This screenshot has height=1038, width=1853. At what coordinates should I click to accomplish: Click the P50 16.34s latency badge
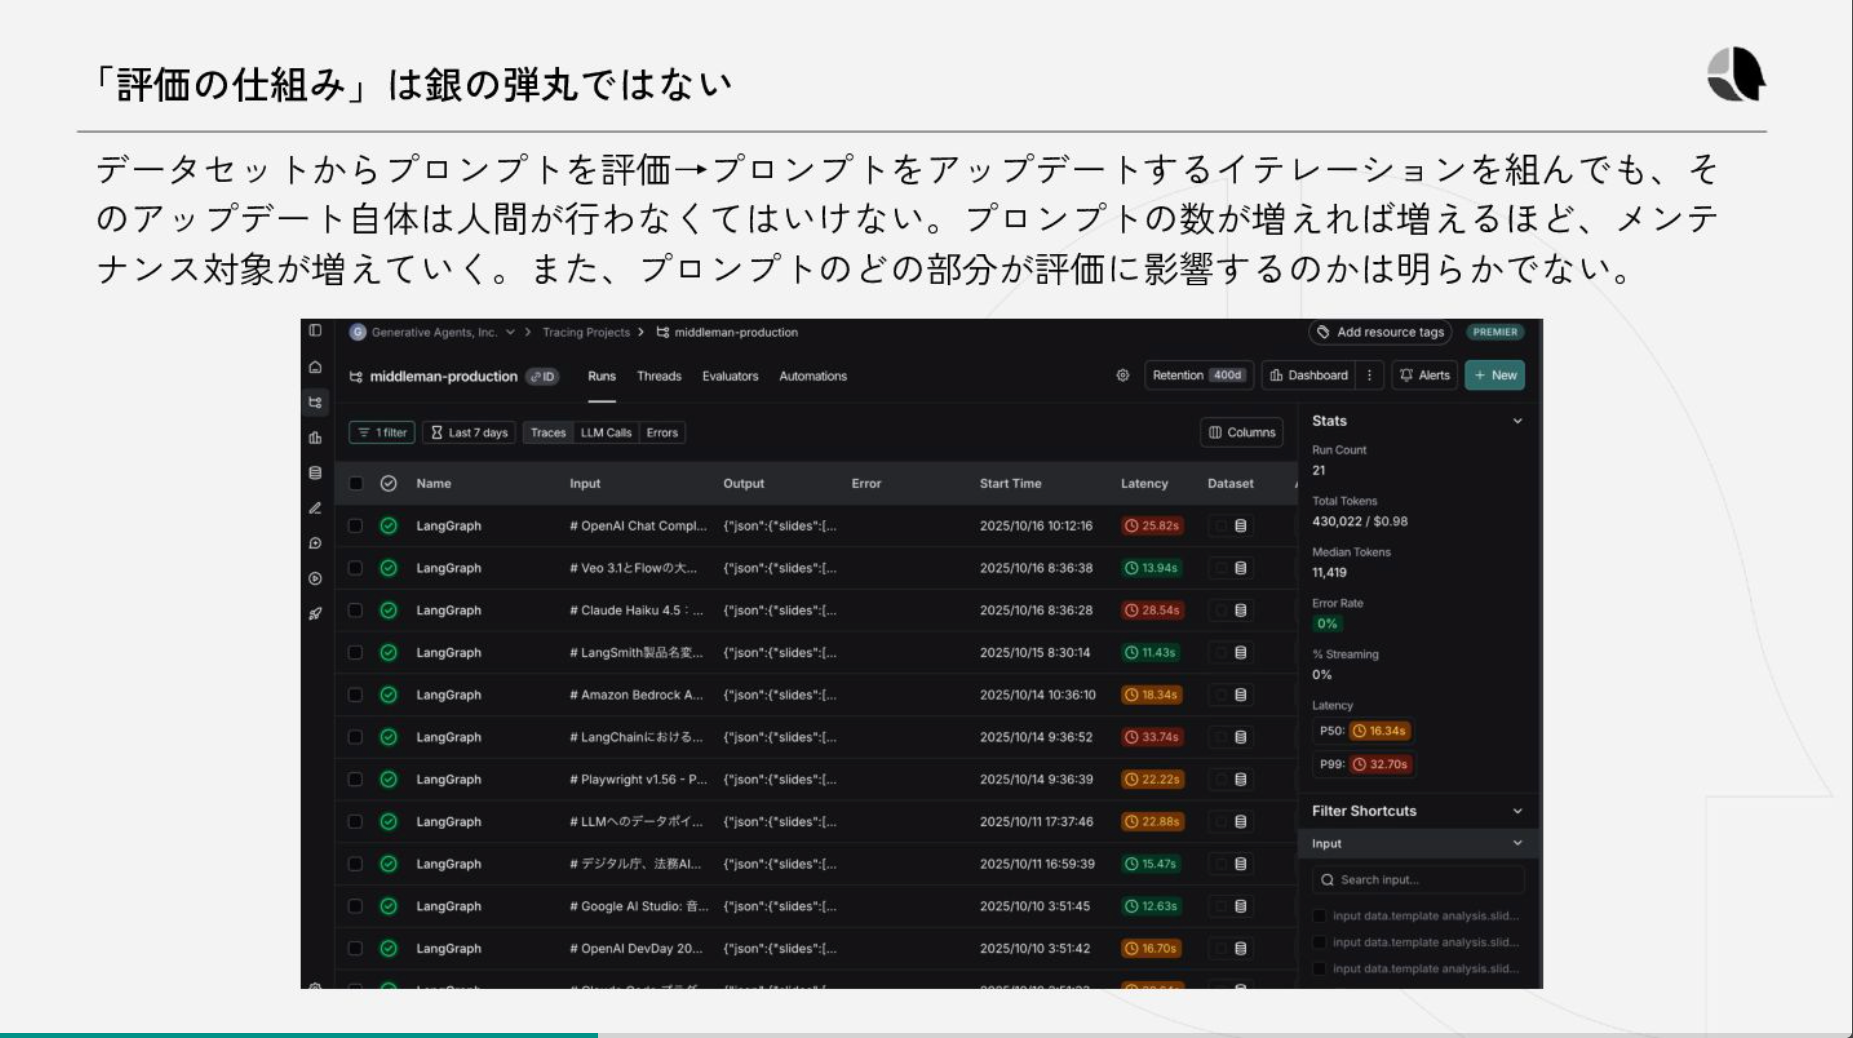click(x=1380, y=731)
